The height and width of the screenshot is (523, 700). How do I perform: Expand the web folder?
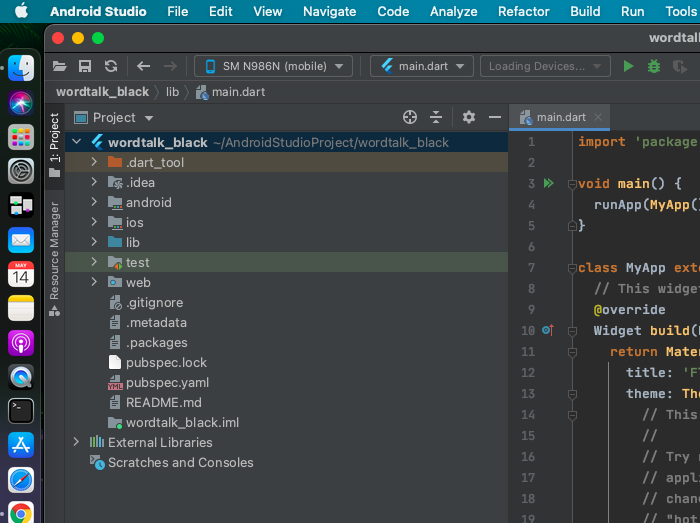pos(94,282)
